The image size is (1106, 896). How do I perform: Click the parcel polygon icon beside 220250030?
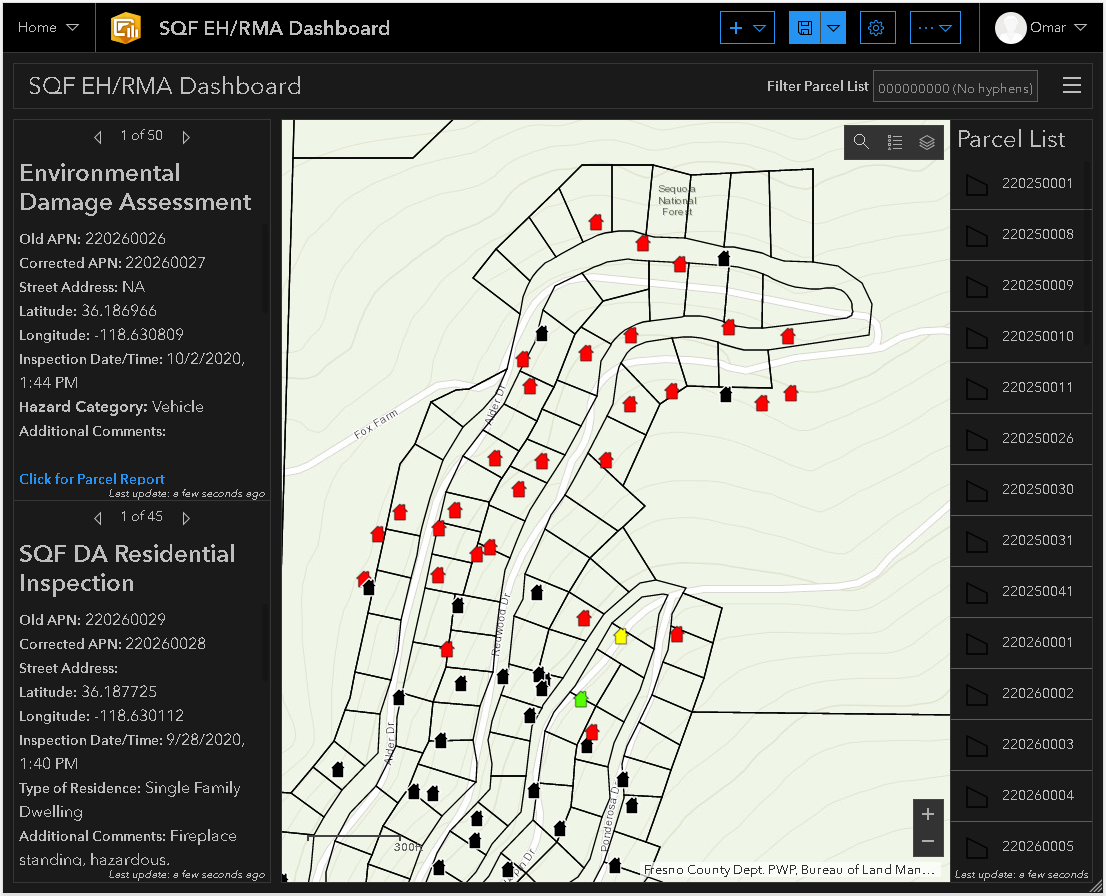[977, 490]
